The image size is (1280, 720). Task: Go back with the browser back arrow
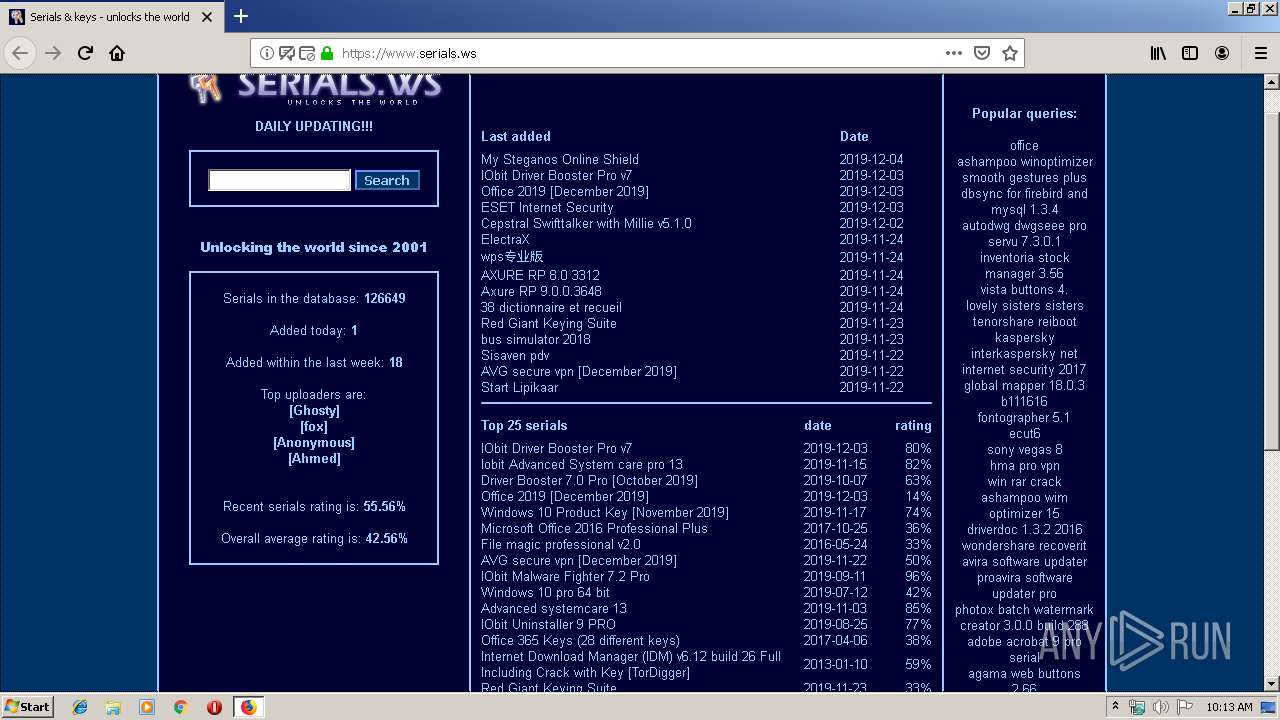20,53
